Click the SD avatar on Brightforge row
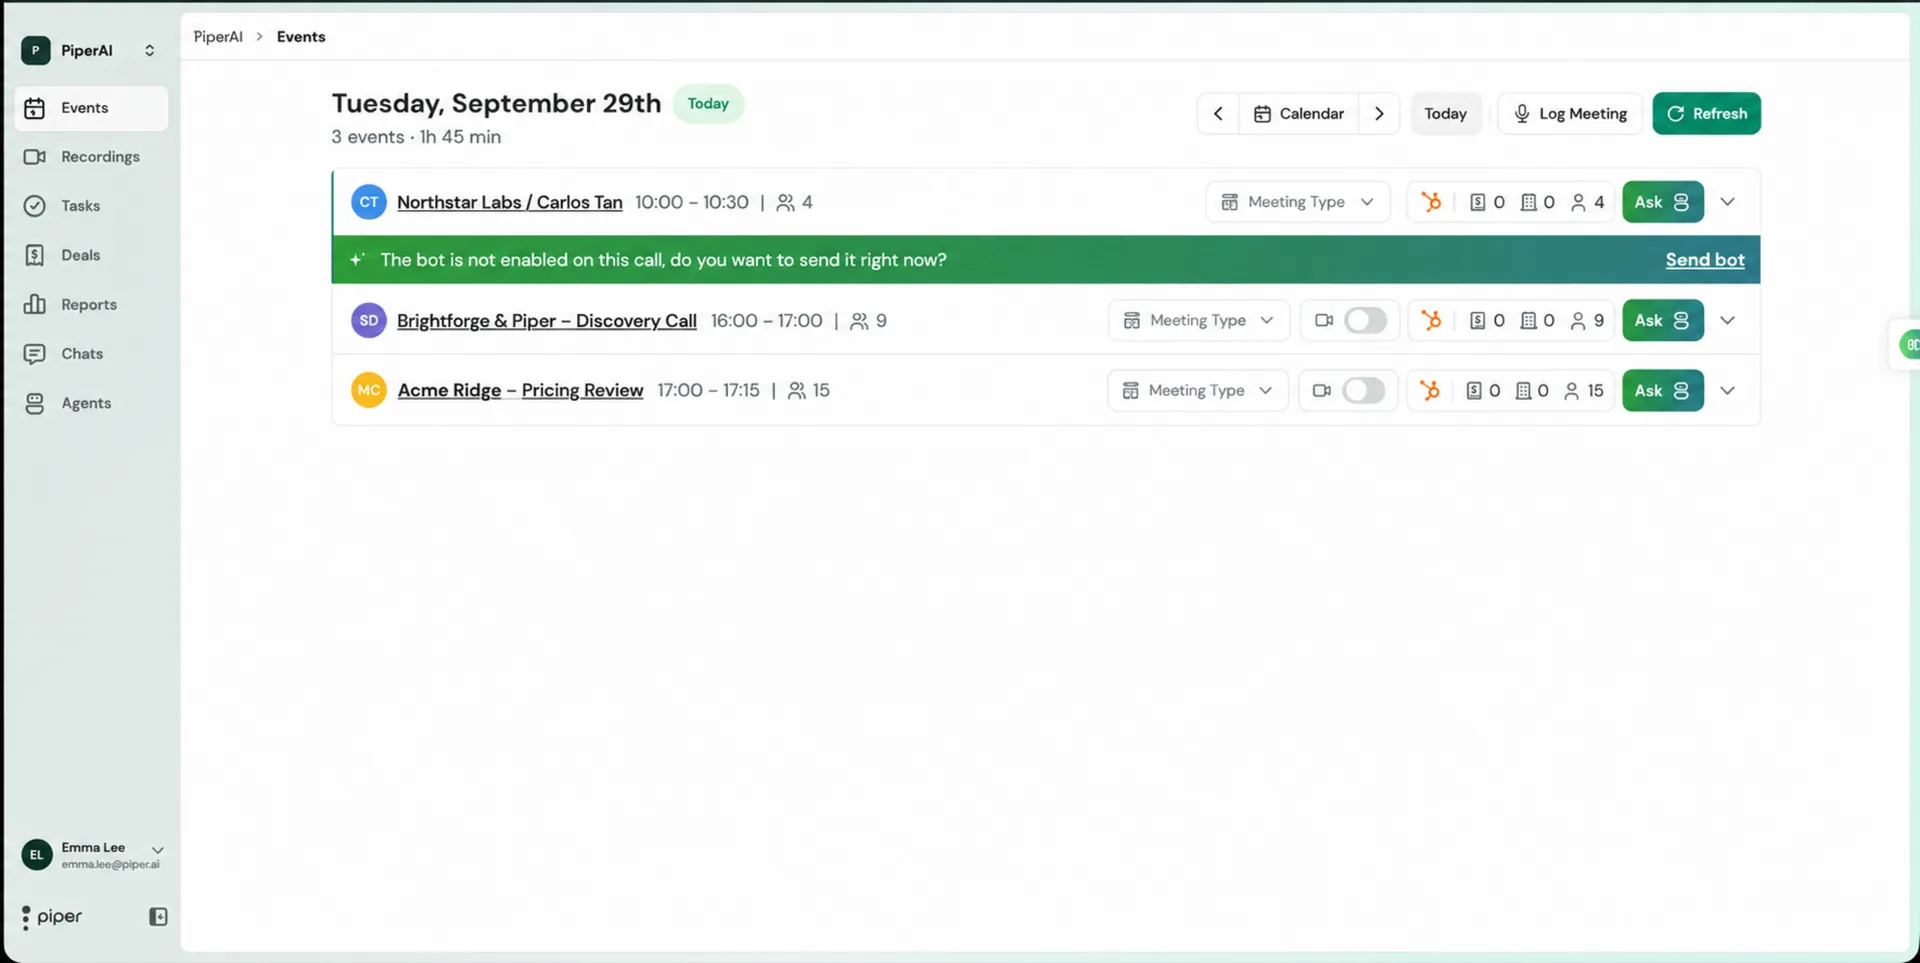1920x963 pixels. [x=369, y=321]
